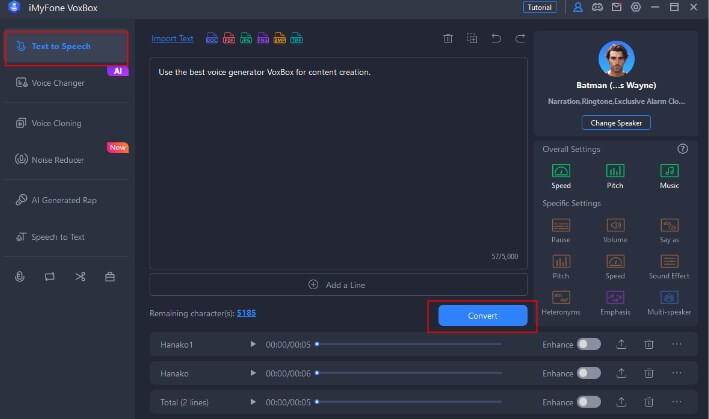This screenshot has width=709, height=419.
Task: Click the Hanako playback progress bar
Action: click(409, 373)
